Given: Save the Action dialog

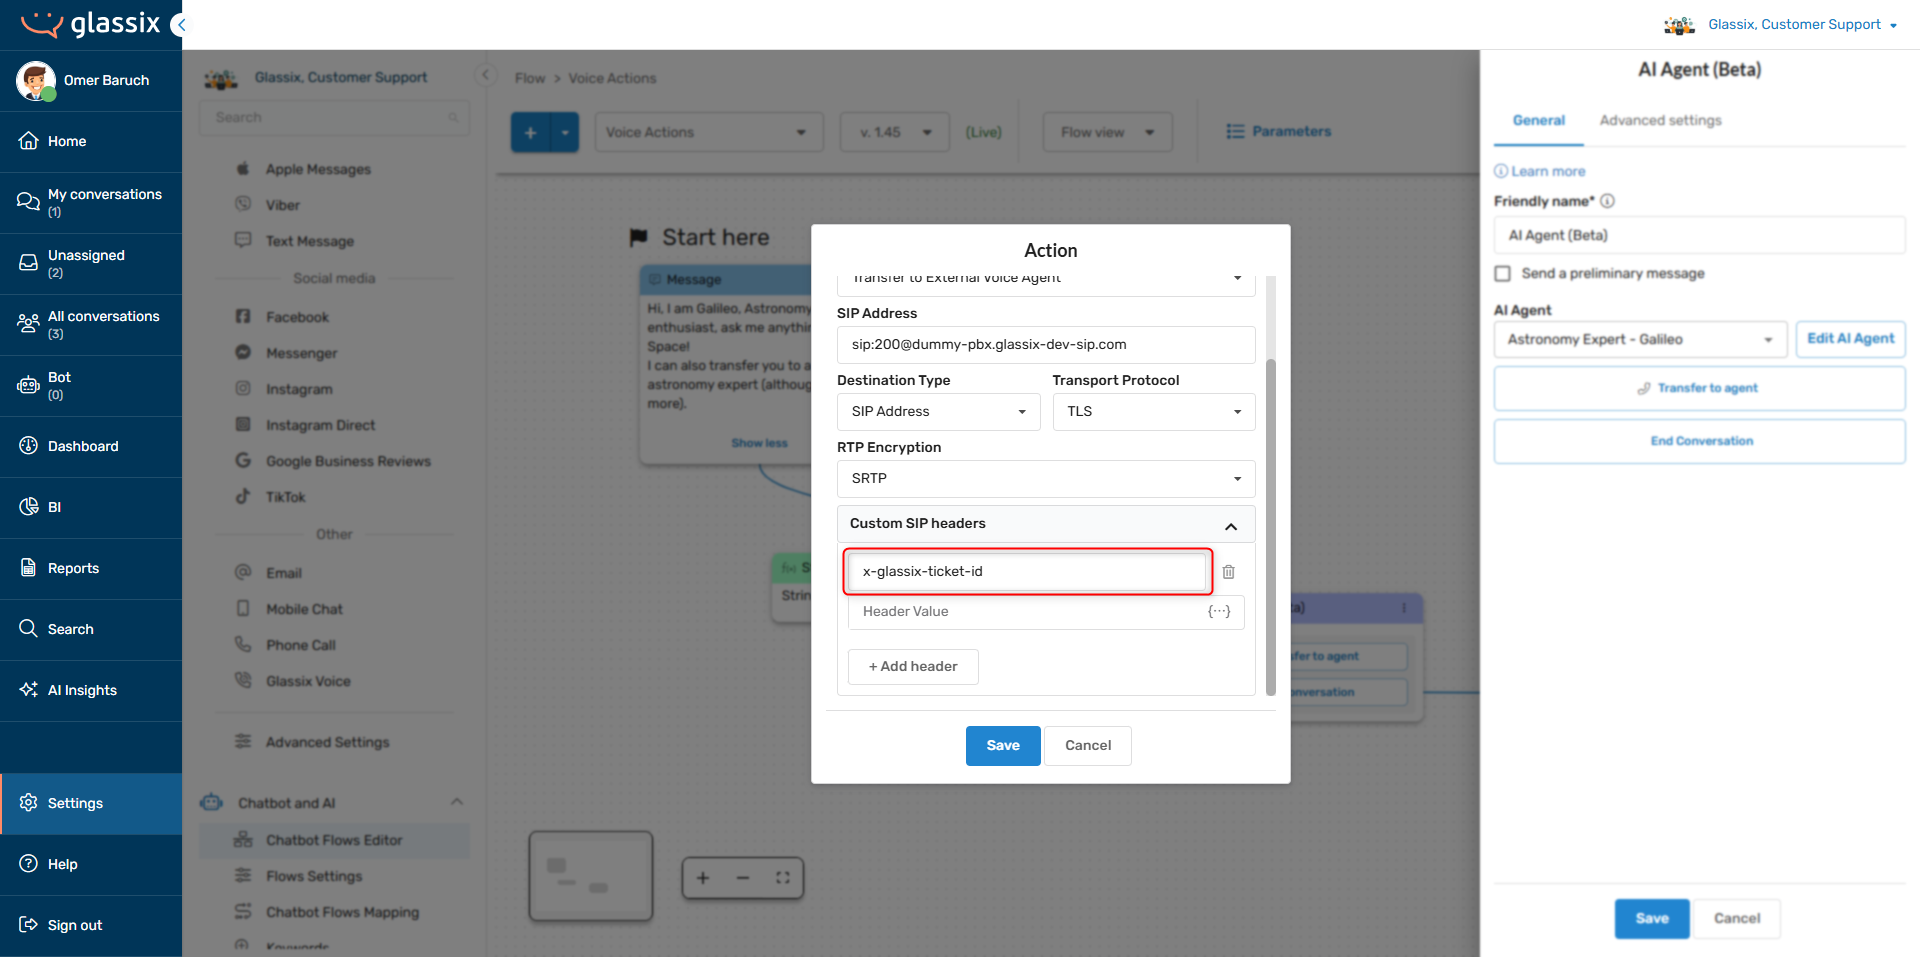Looking at the screenshot, I should click(x=1003, y=746).
